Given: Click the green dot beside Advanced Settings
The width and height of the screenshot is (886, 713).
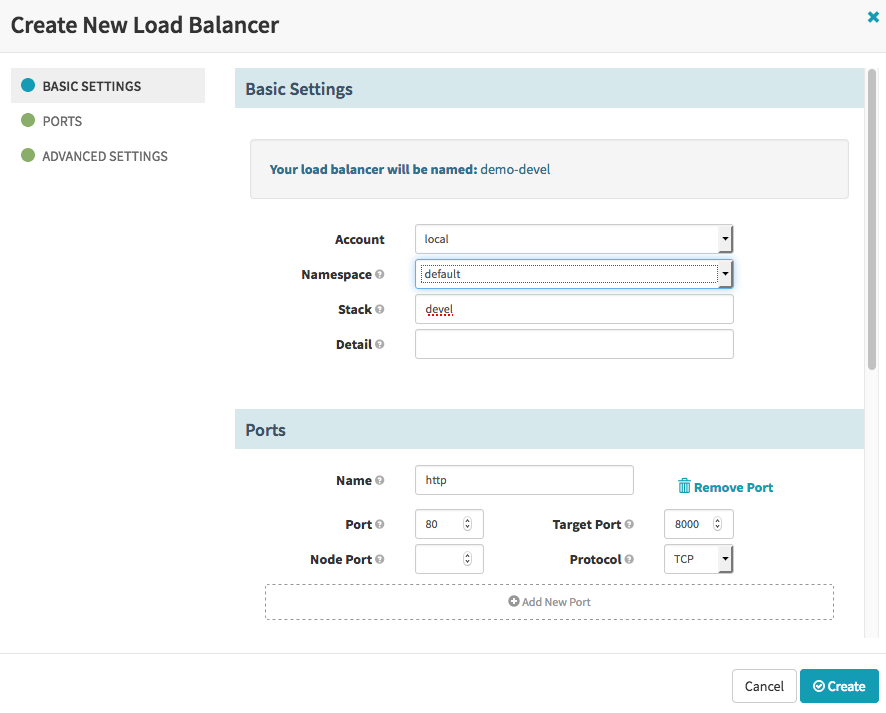Looking at the screenshot, I should coord(28,155).
